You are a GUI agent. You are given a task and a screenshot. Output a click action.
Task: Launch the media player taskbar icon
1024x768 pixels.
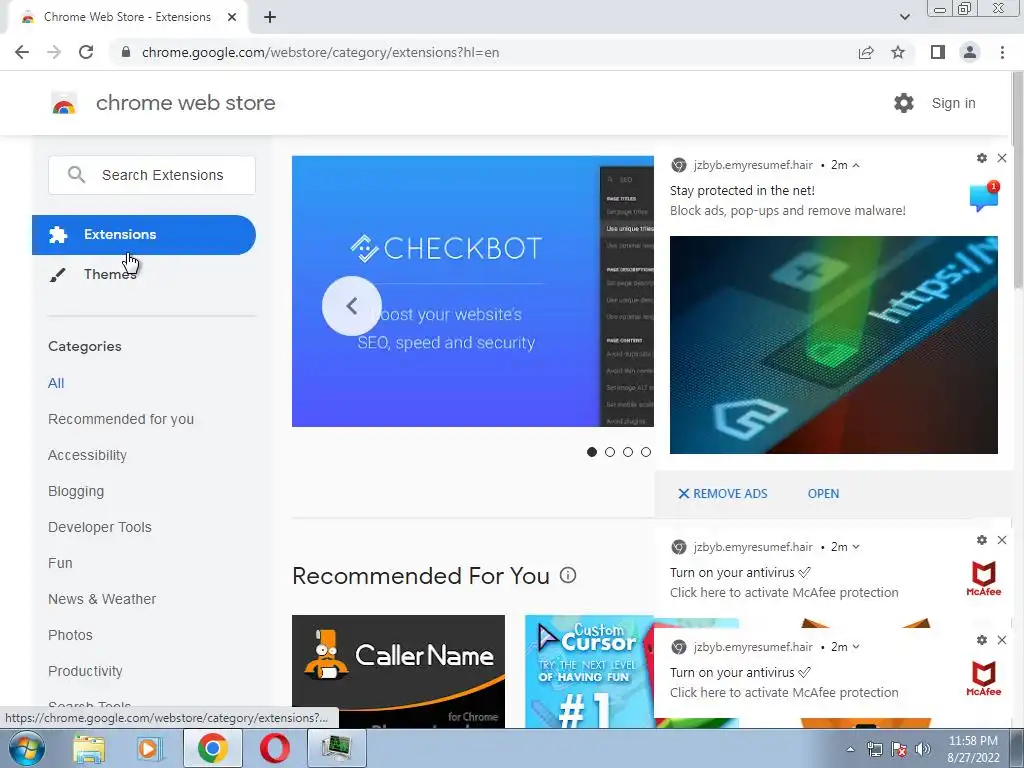click(x=150, y=748)
